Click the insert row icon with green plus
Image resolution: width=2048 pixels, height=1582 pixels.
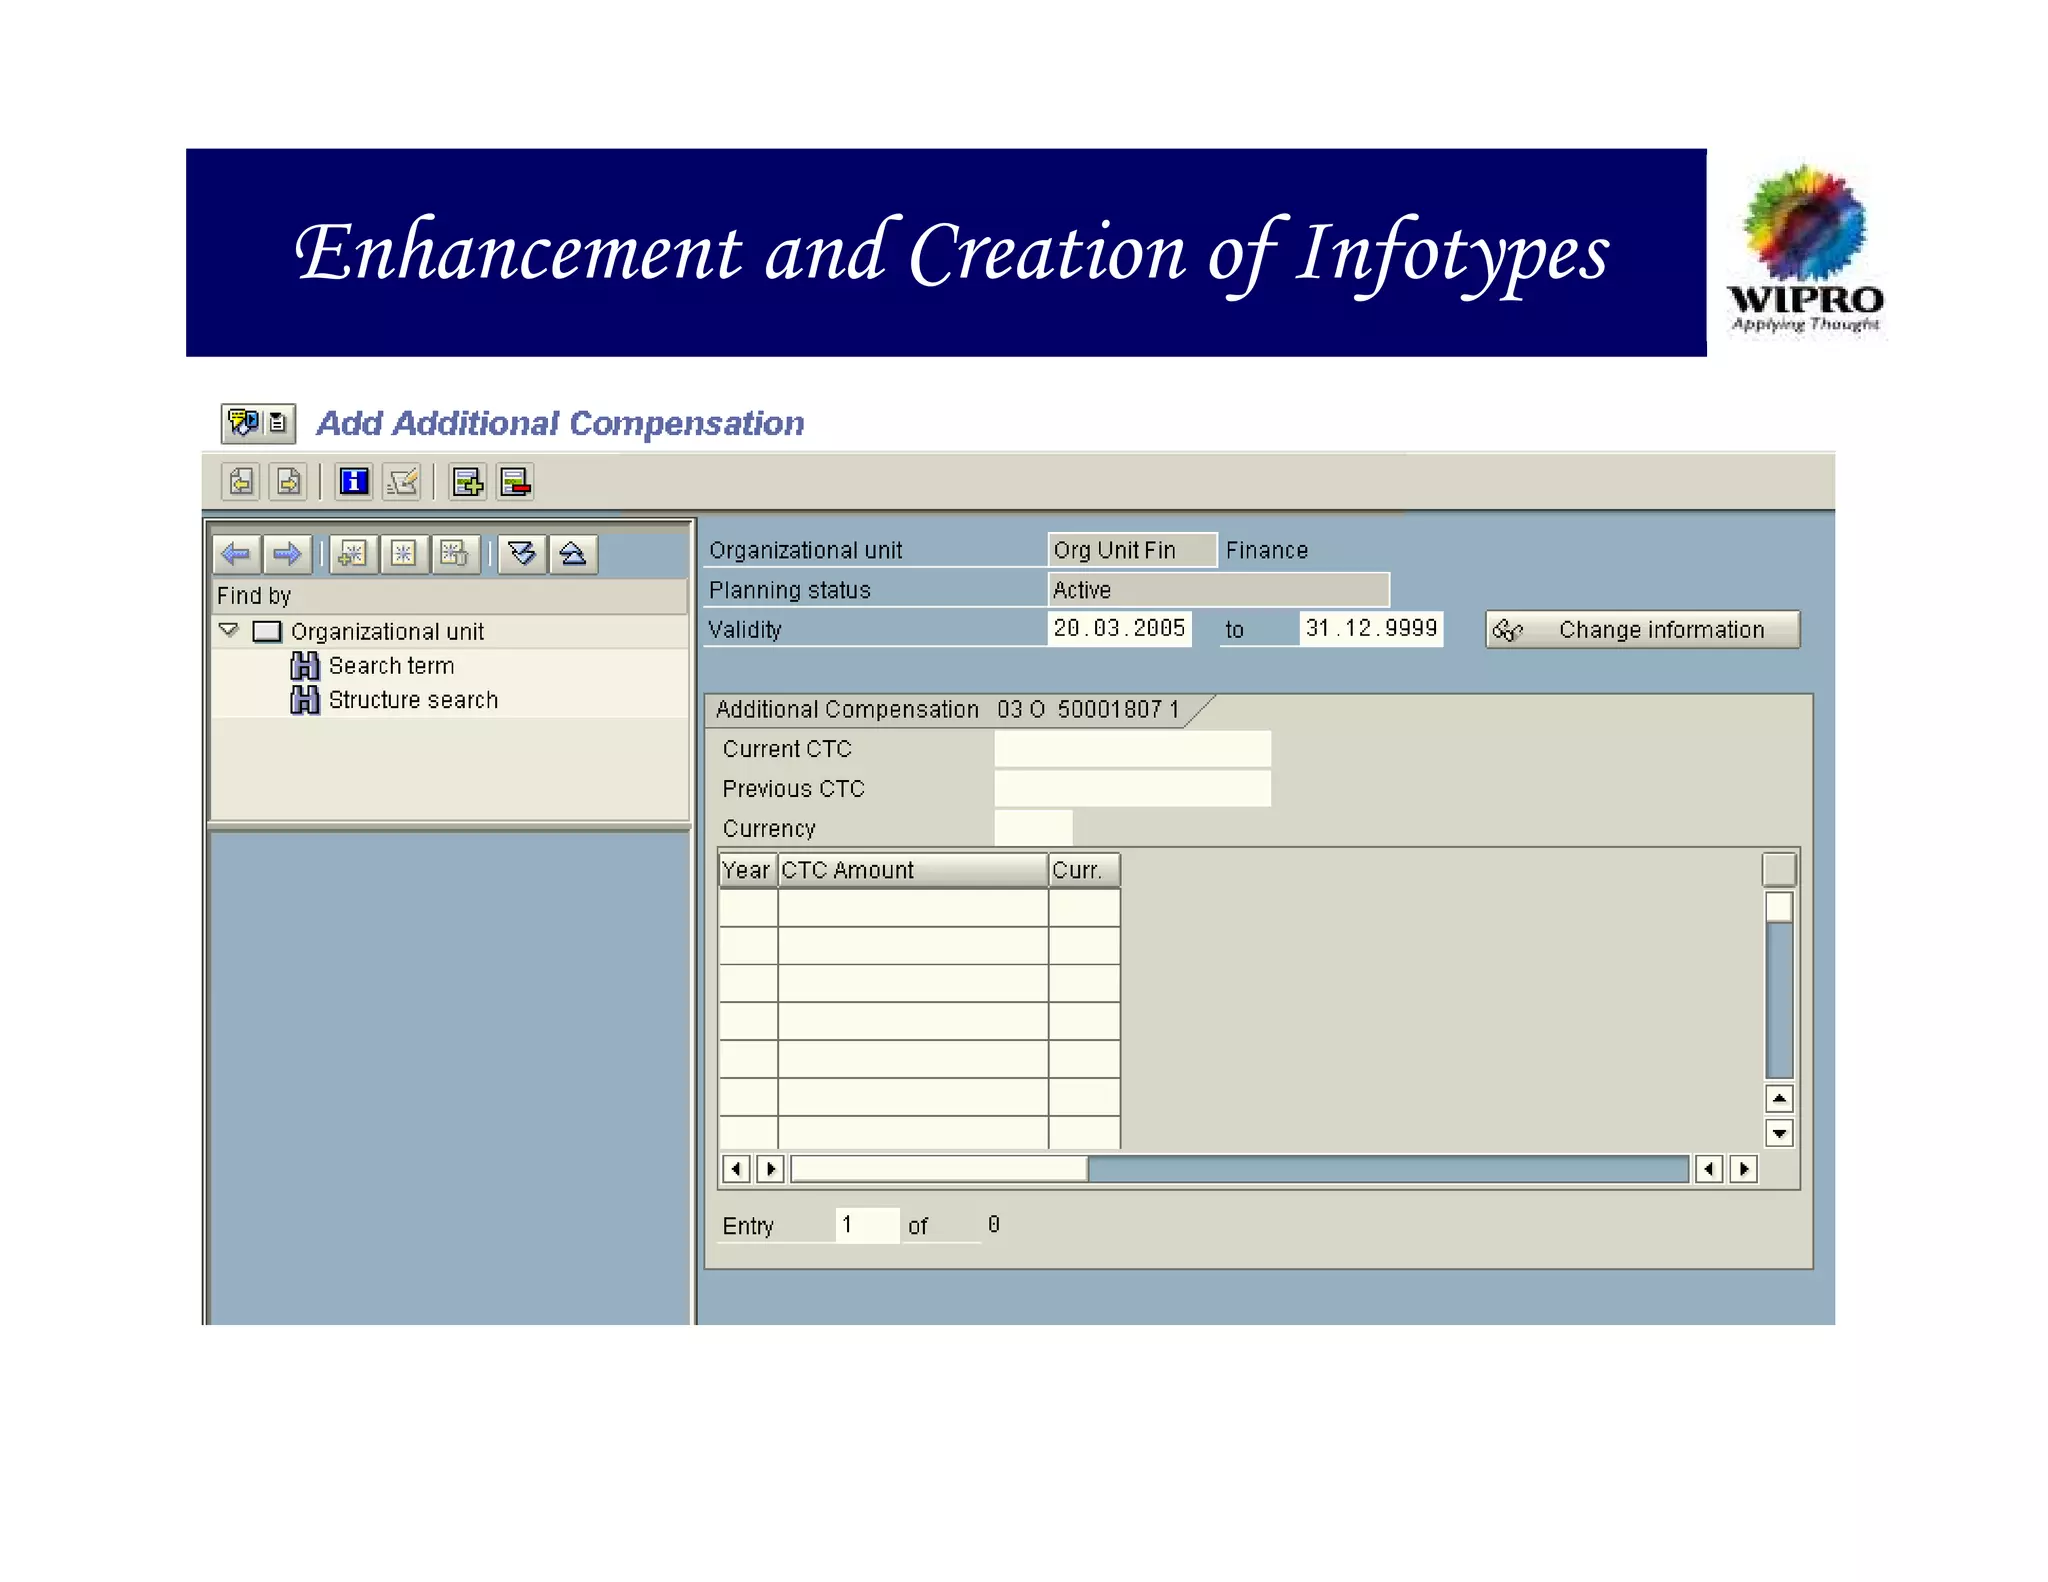pyautogui.click(x=467, y=482)
